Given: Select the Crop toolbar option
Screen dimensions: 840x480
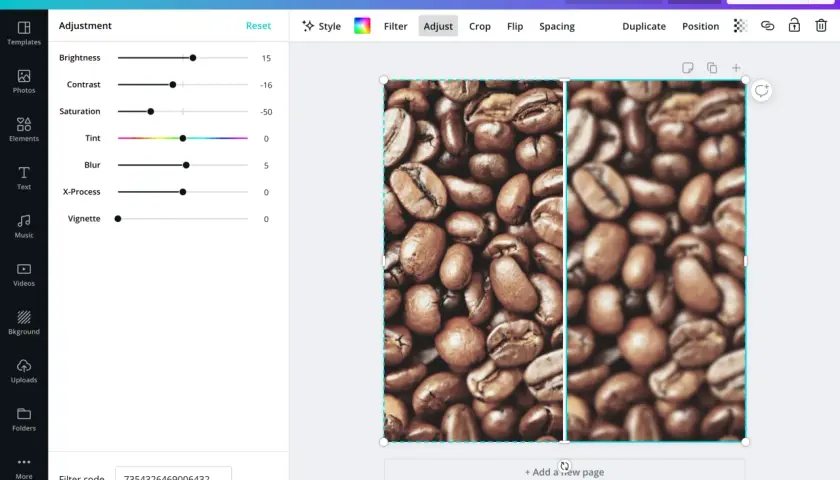Looking at the screenshot, I should [x=479, y=26].
